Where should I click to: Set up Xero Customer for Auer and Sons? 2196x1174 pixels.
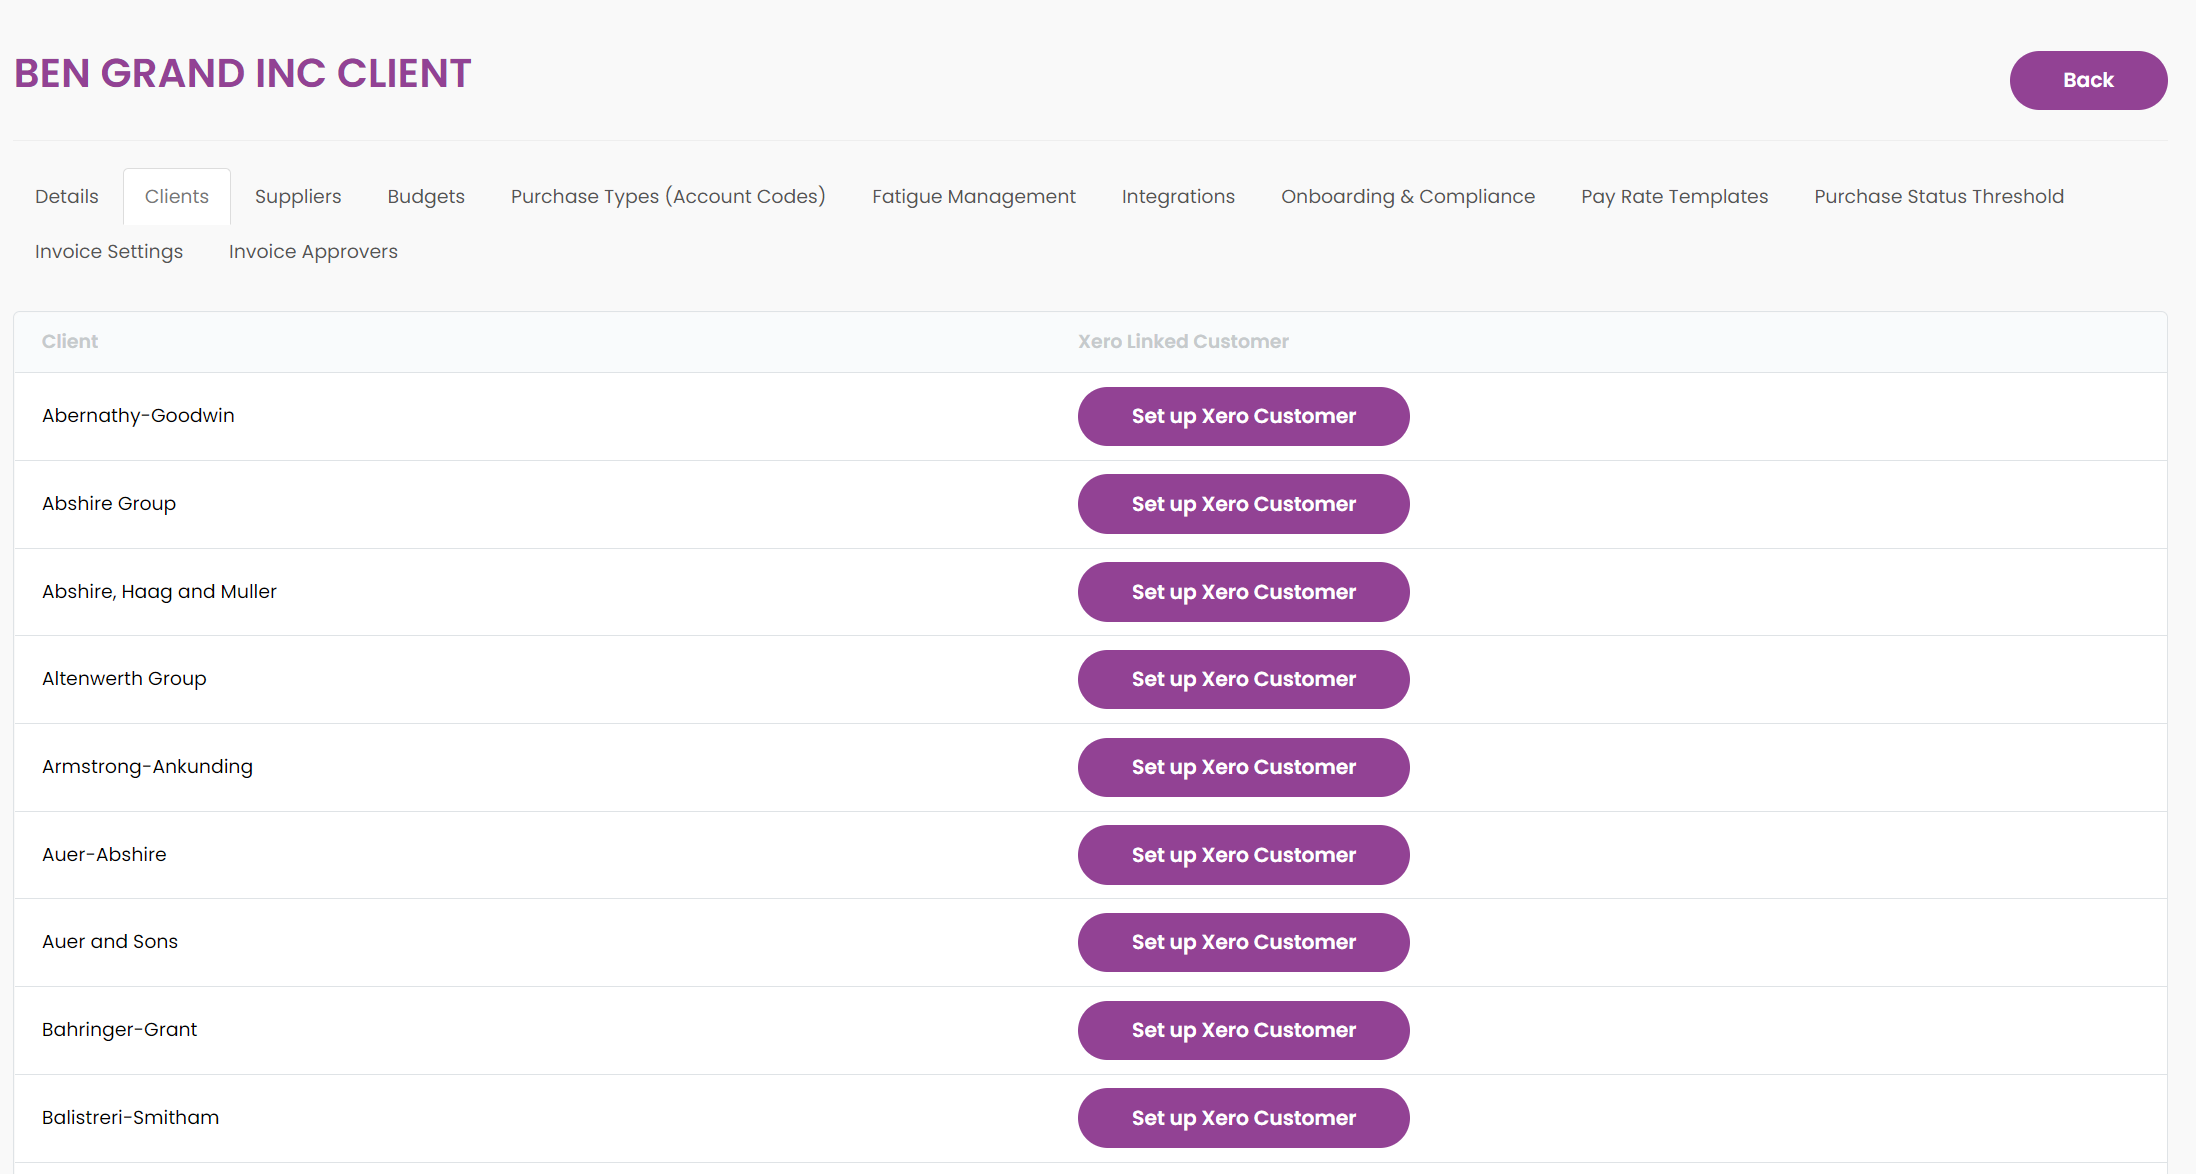[1243, 942]
